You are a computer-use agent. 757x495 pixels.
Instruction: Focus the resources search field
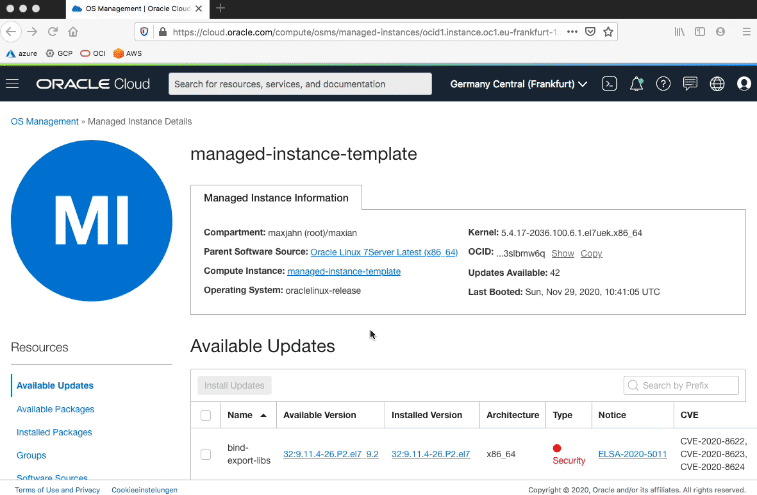coord(300,84)
